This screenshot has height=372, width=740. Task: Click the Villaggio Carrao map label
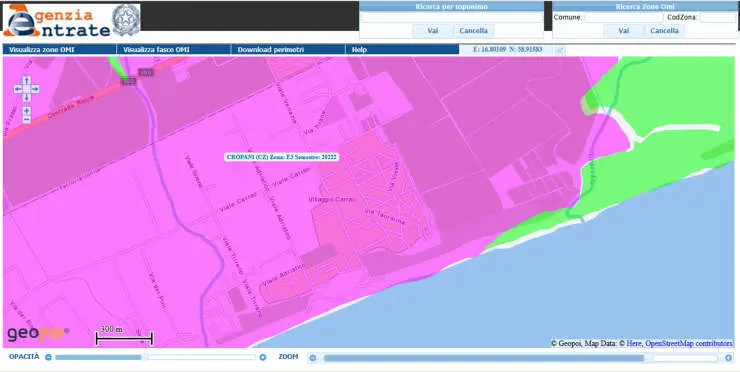click(x=332, y=199)
